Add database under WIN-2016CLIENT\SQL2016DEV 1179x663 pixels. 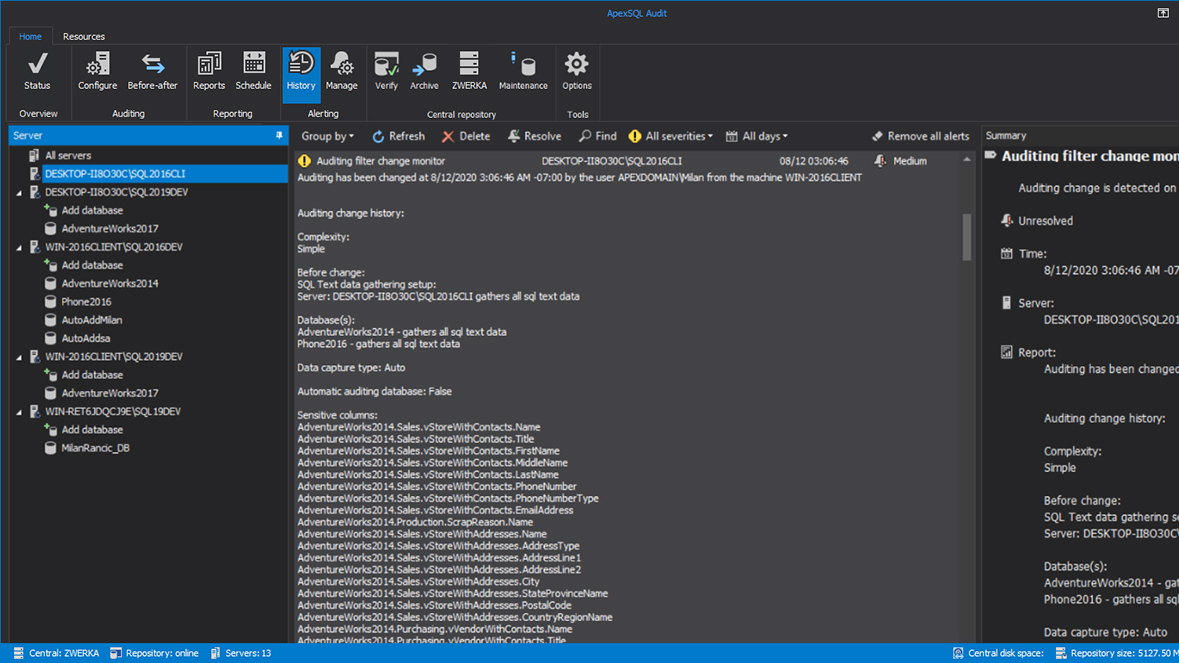point(92,265)
